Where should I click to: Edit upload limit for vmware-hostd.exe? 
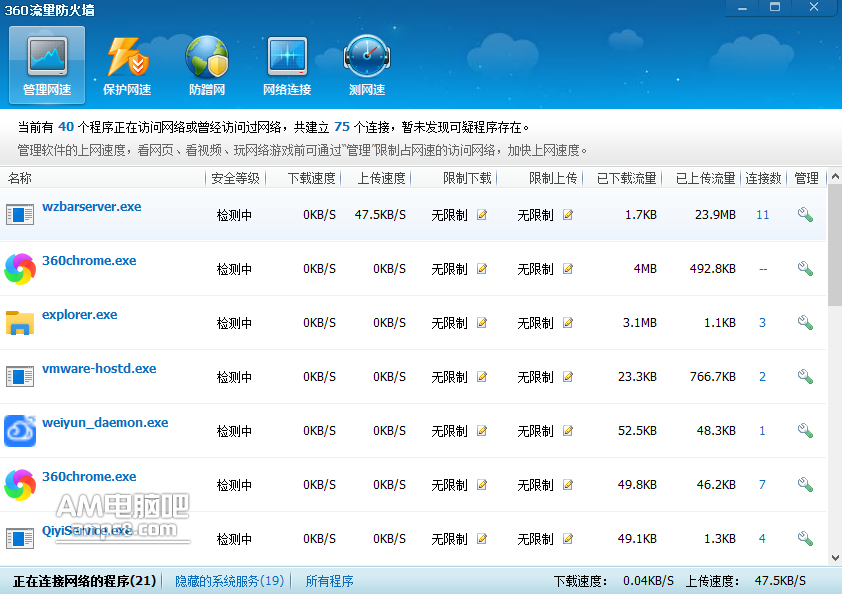pos(568,376)
